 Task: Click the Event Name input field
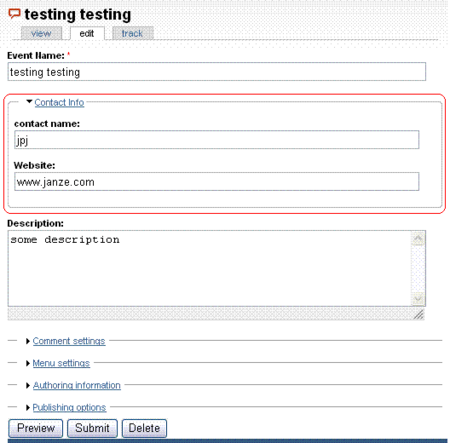pos(217,72)
